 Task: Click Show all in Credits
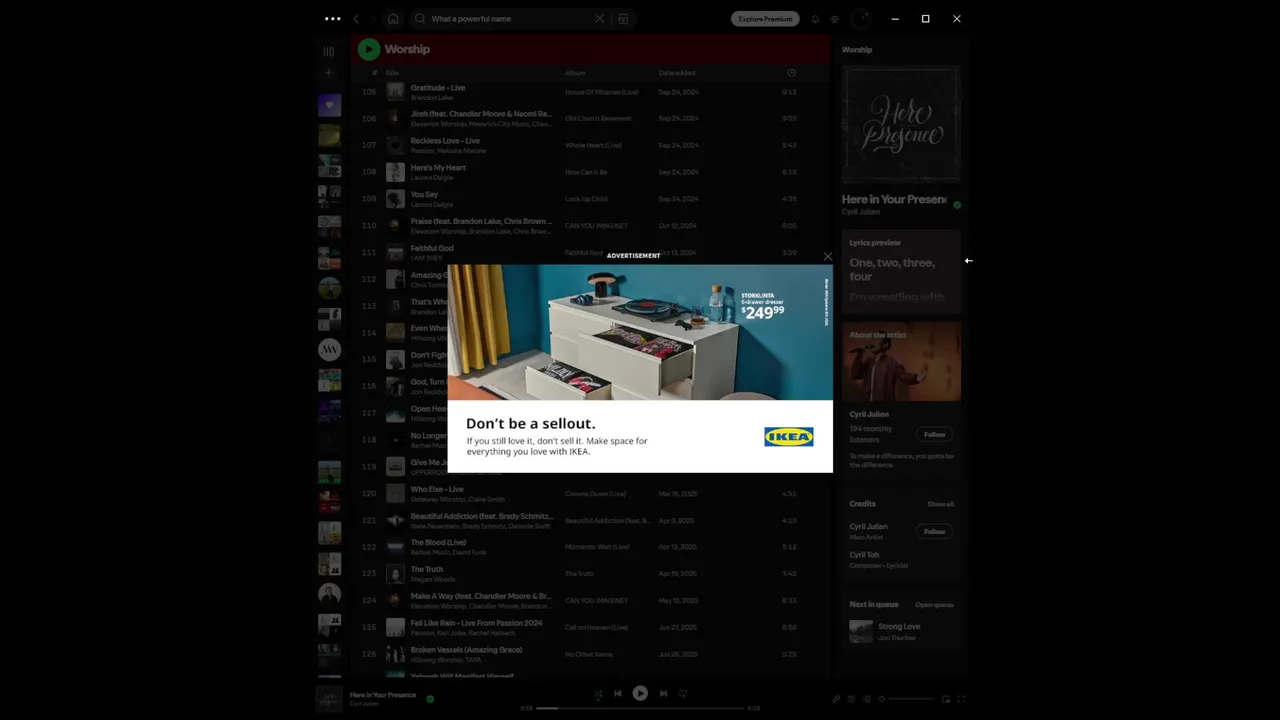[x=940, y=504]
